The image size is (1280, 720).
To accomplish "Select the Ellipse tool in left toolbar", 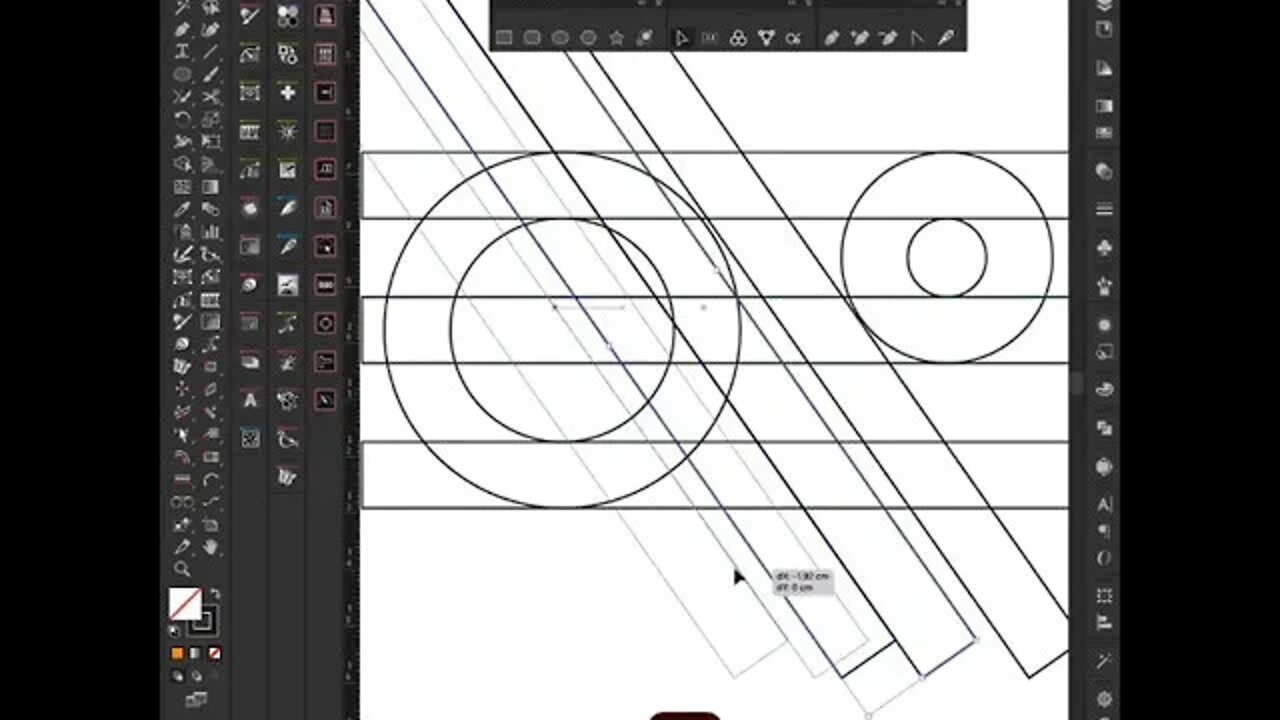I will tap(182, 74).
